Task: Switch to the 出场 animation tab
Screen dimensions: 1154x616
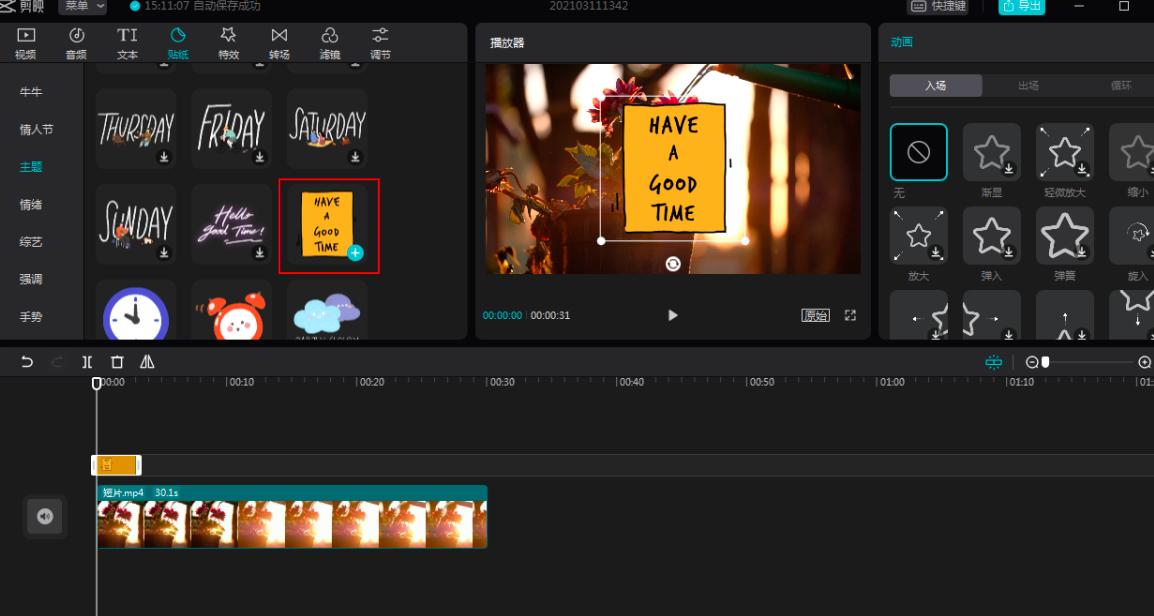Action: [x=1028, y=86]
